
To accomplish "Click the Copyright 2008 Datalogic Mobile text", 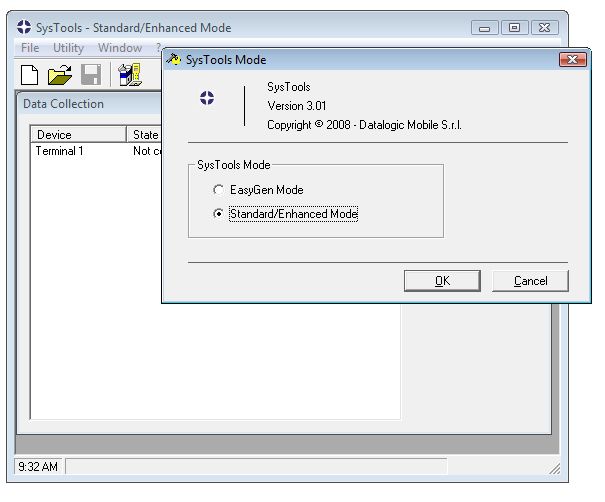I will click(364, 125).
